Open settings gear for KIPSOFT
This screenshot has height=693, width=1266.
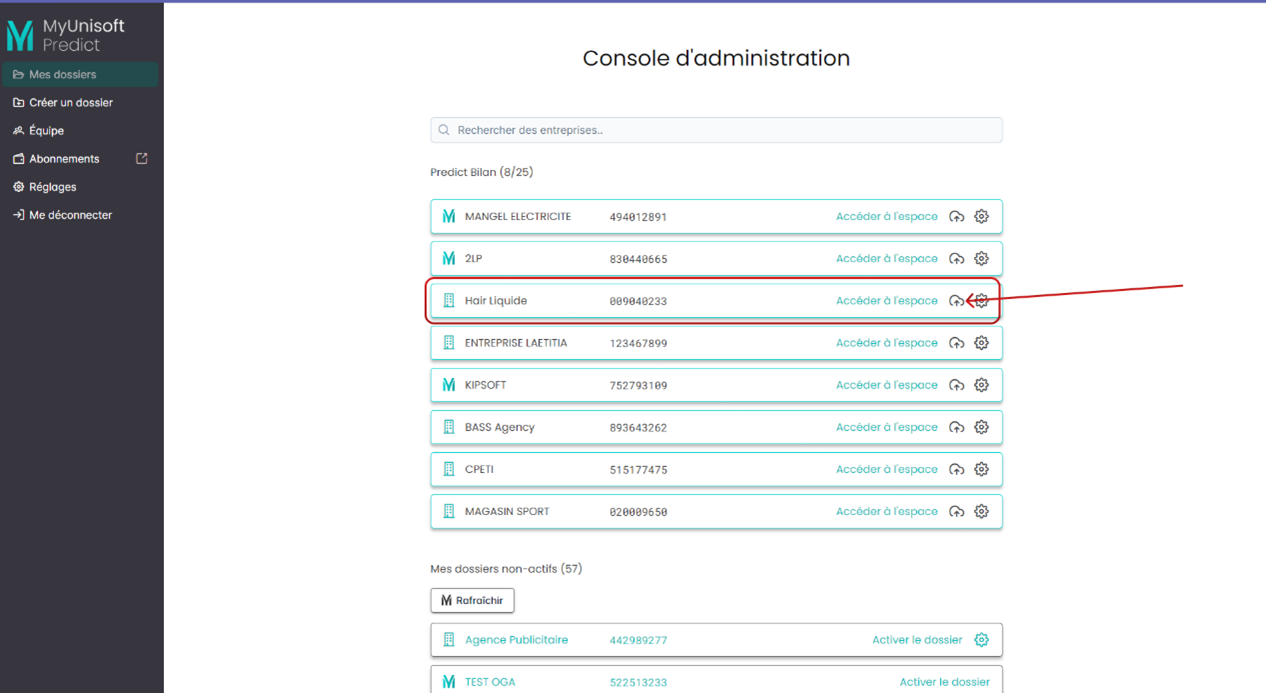(982, 385)
